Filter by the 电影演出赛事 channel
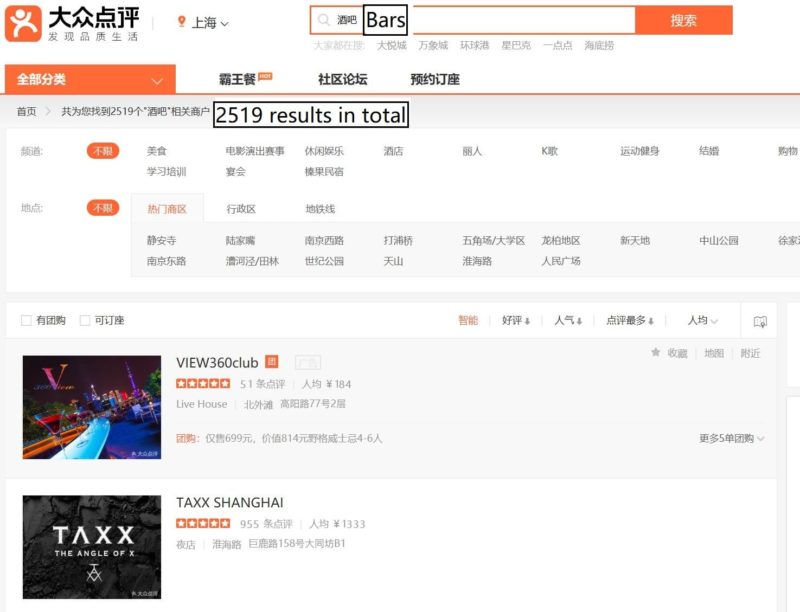This screenshot has width=800, height=612. (x=255, y=151)
